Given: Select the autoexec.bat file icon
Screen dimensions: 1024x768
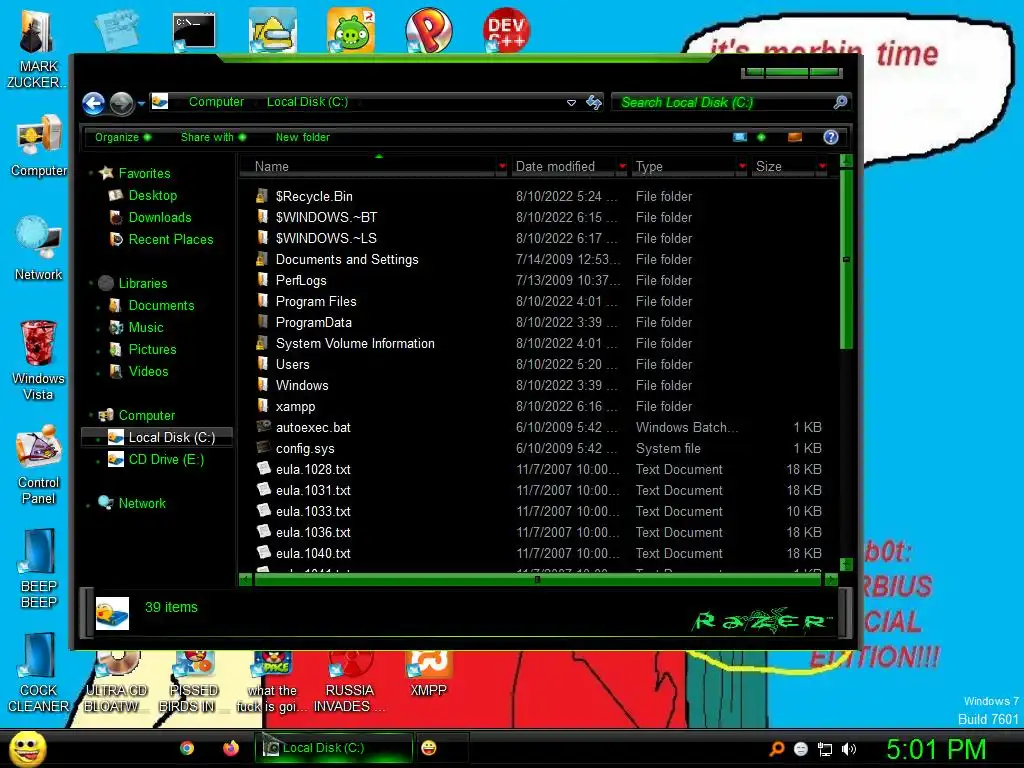Looking at the screenshot, I should tap(263, 427).
